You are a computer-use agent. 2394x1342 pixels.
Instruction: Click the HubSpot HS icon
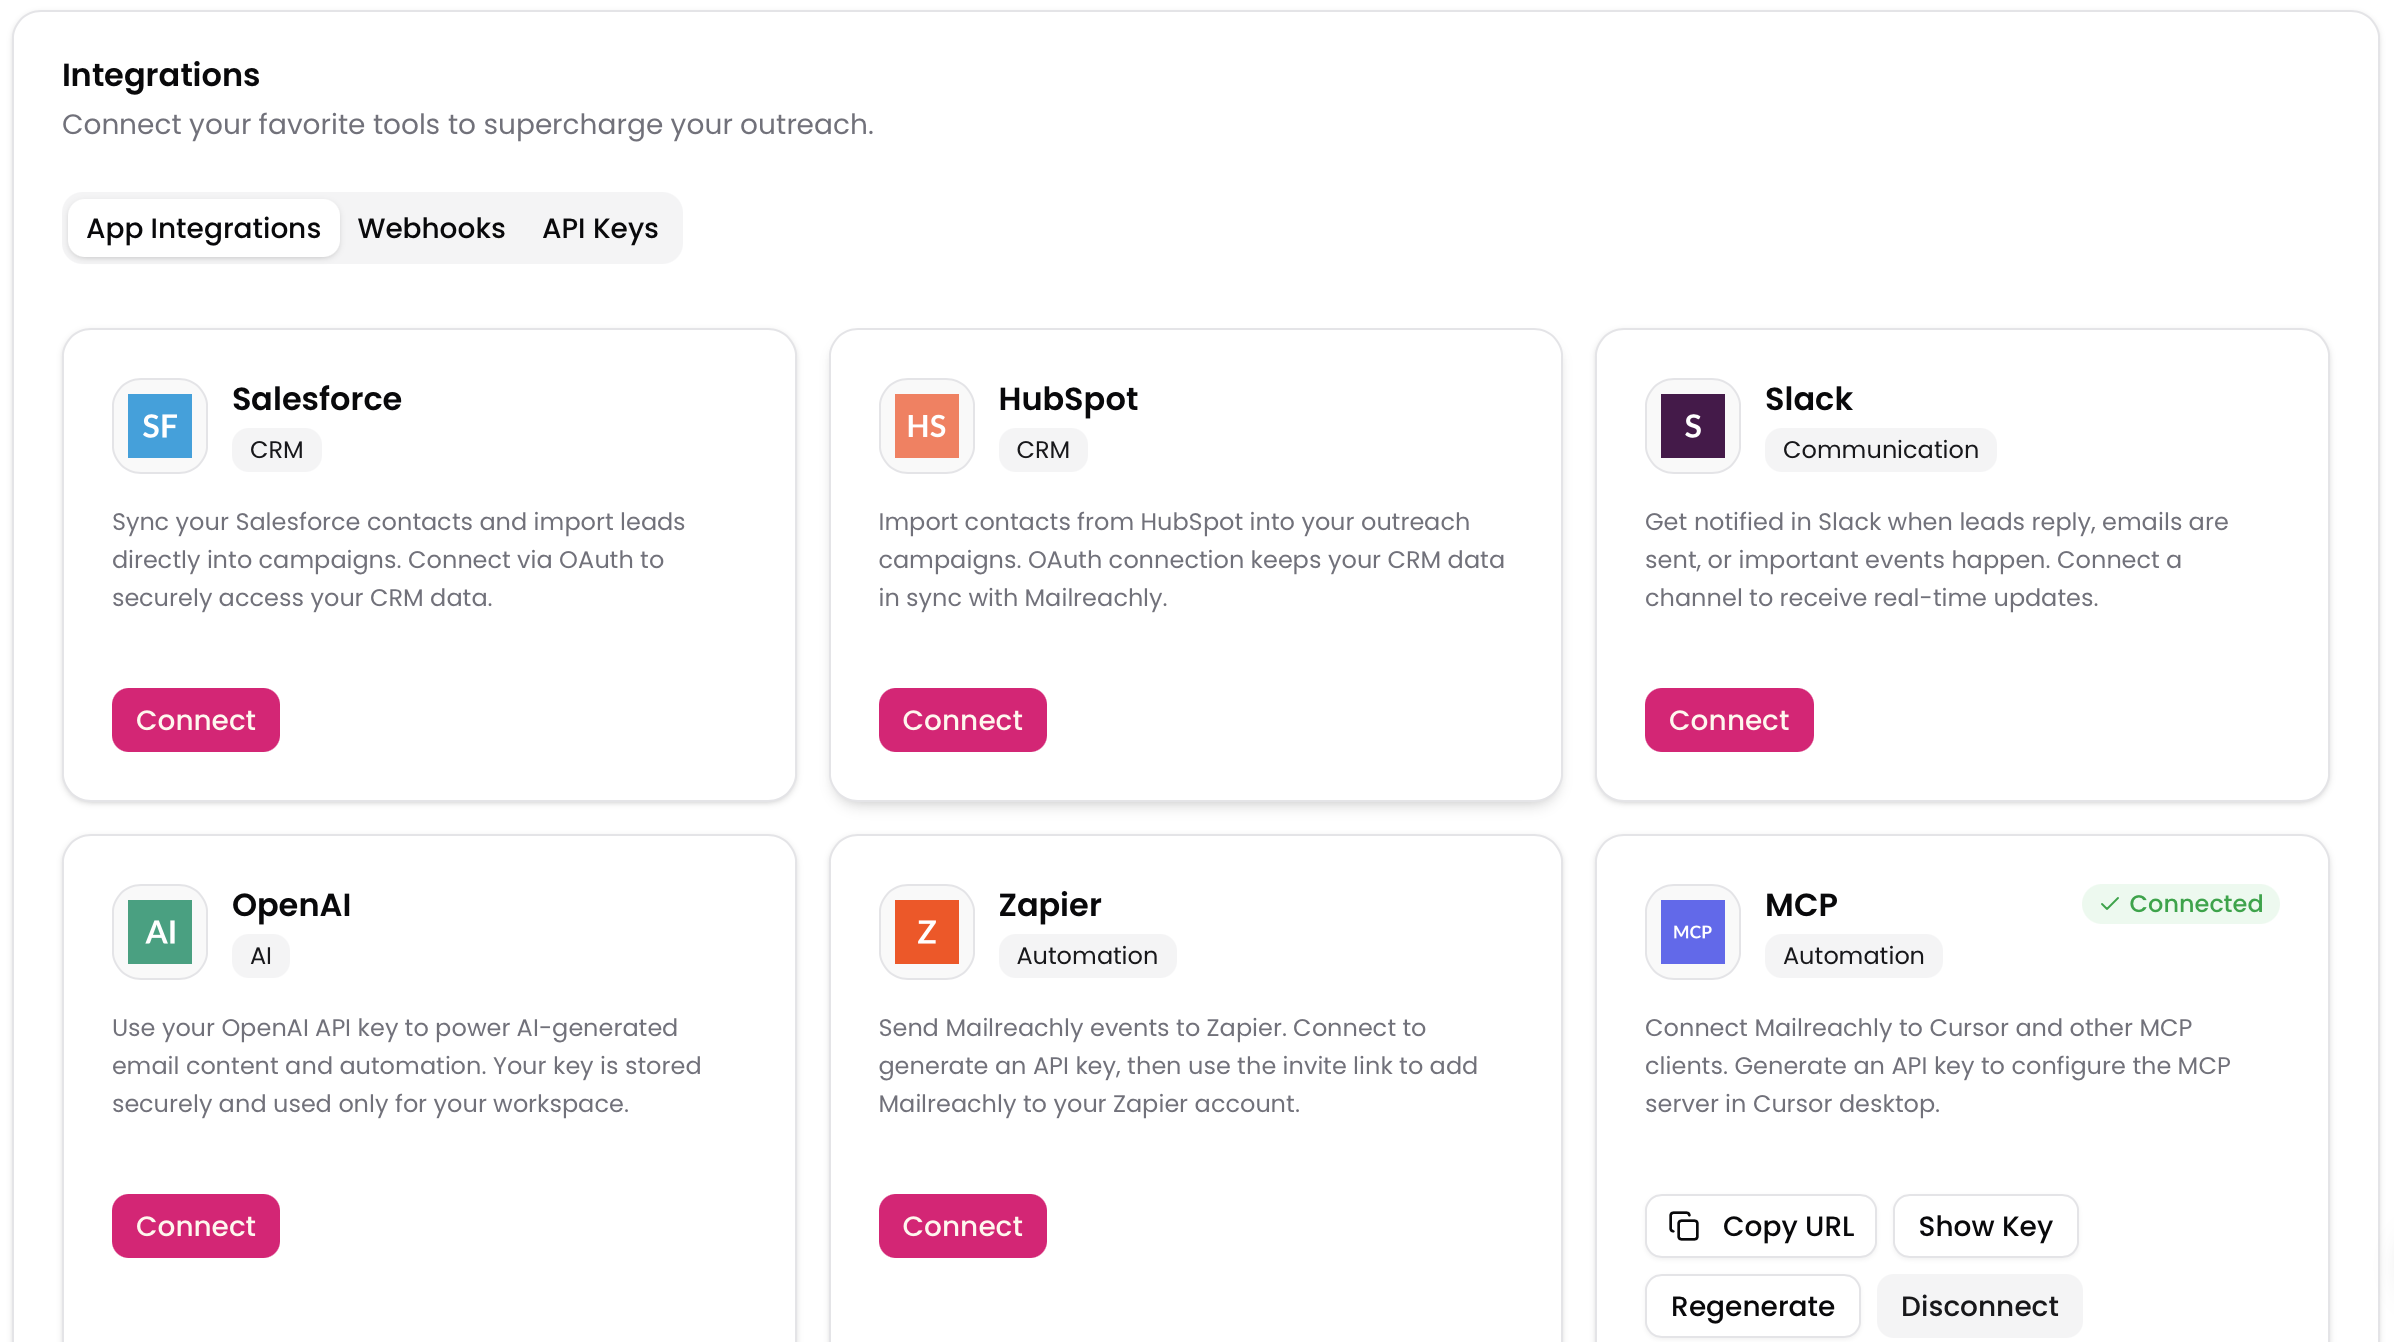926,425
